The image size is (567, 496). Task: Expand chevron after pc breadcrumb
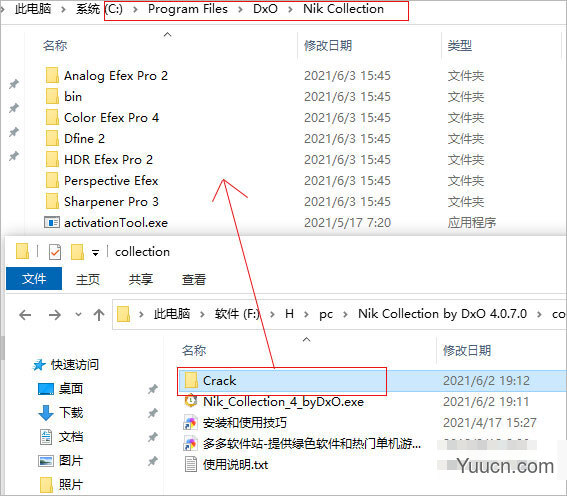[x=345, y=314]
